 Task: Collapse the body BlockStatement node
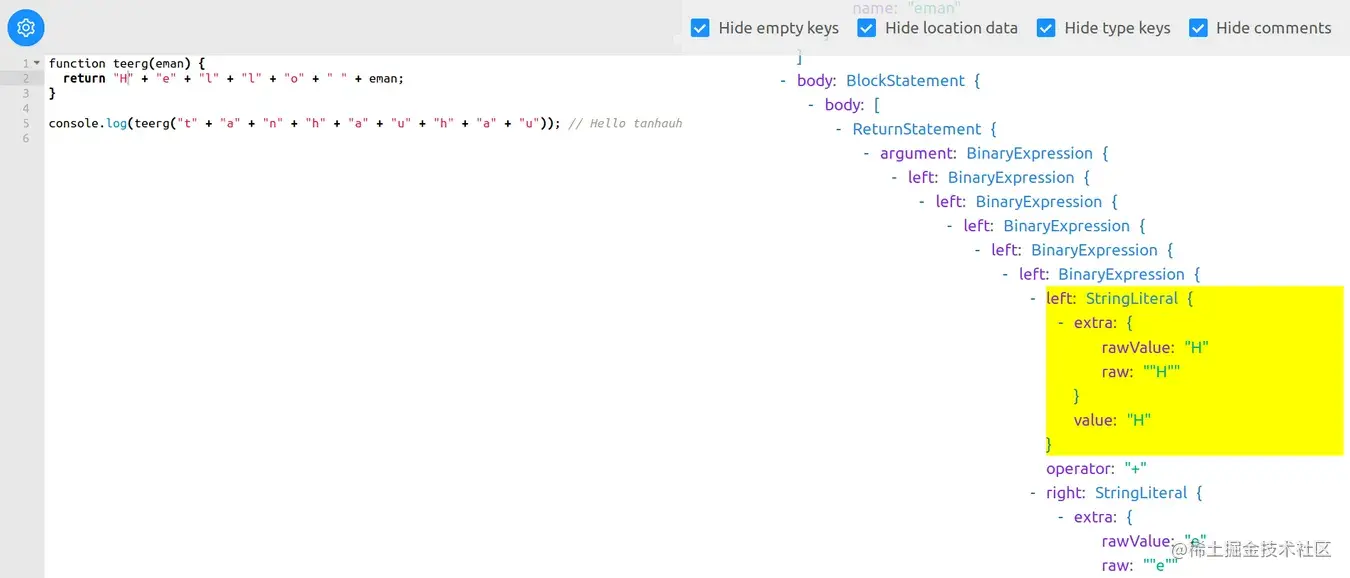point(784,81)
